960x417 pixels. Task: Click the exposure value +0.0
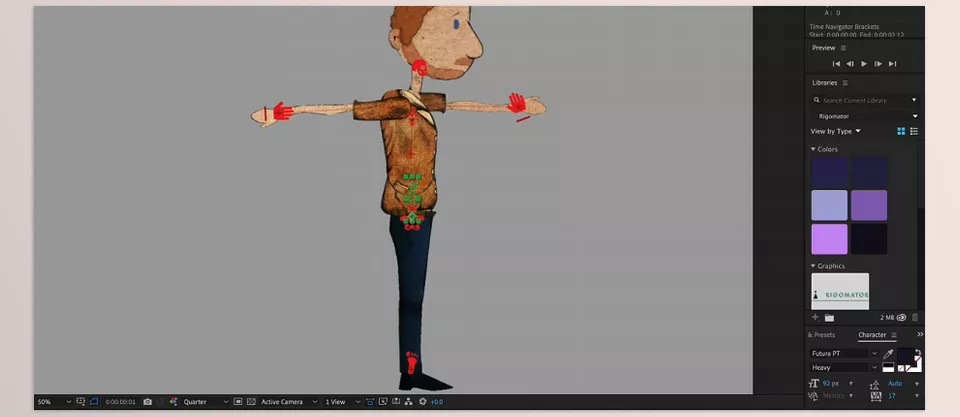pyautogui.click(x=437, y=402)
